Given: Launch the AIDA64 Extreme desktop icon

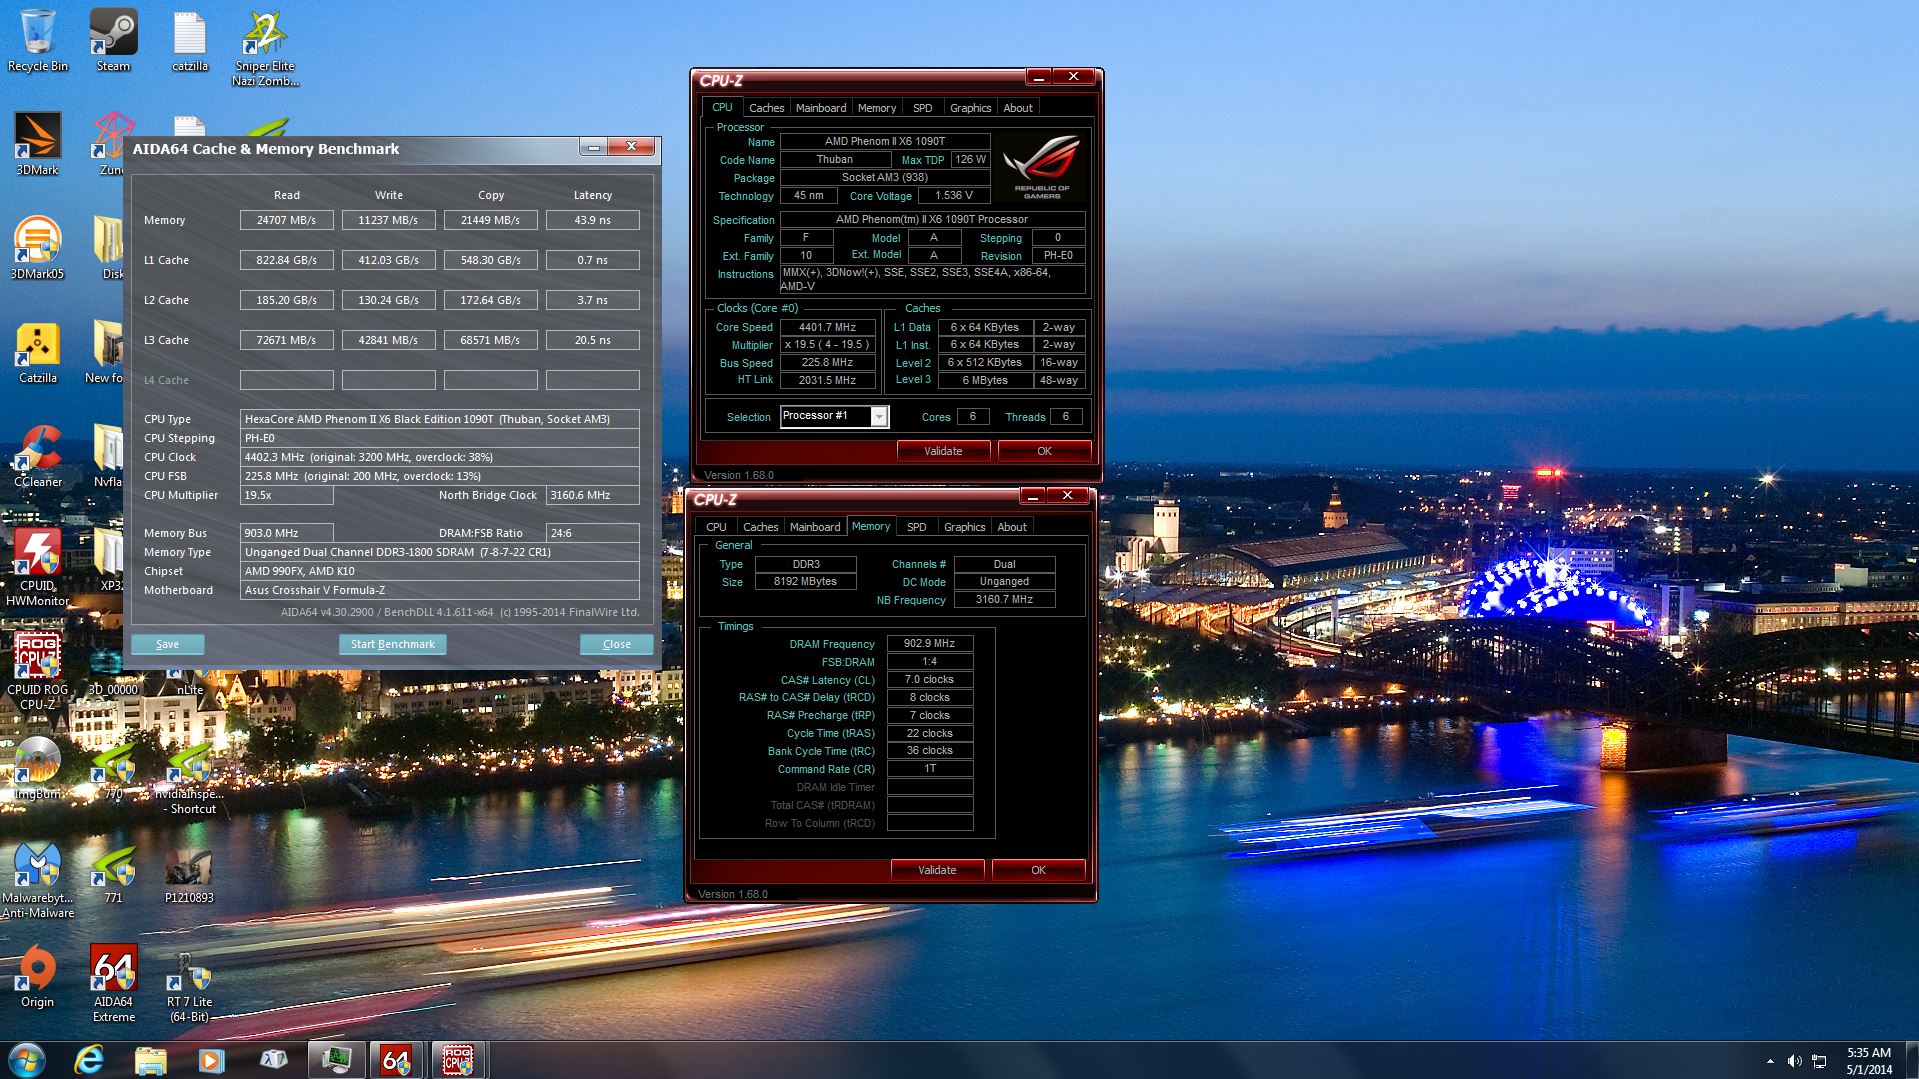Looking at the screenshot, I should point(113,984).
